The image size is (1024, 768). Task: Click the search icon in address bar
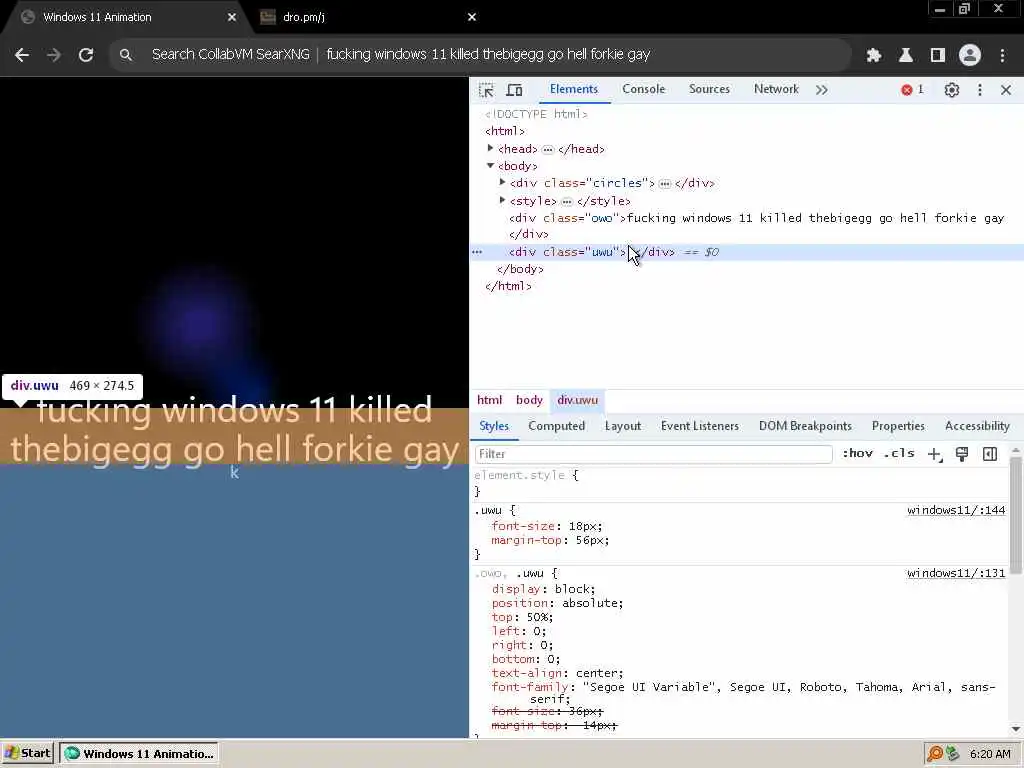coord(126,55)
